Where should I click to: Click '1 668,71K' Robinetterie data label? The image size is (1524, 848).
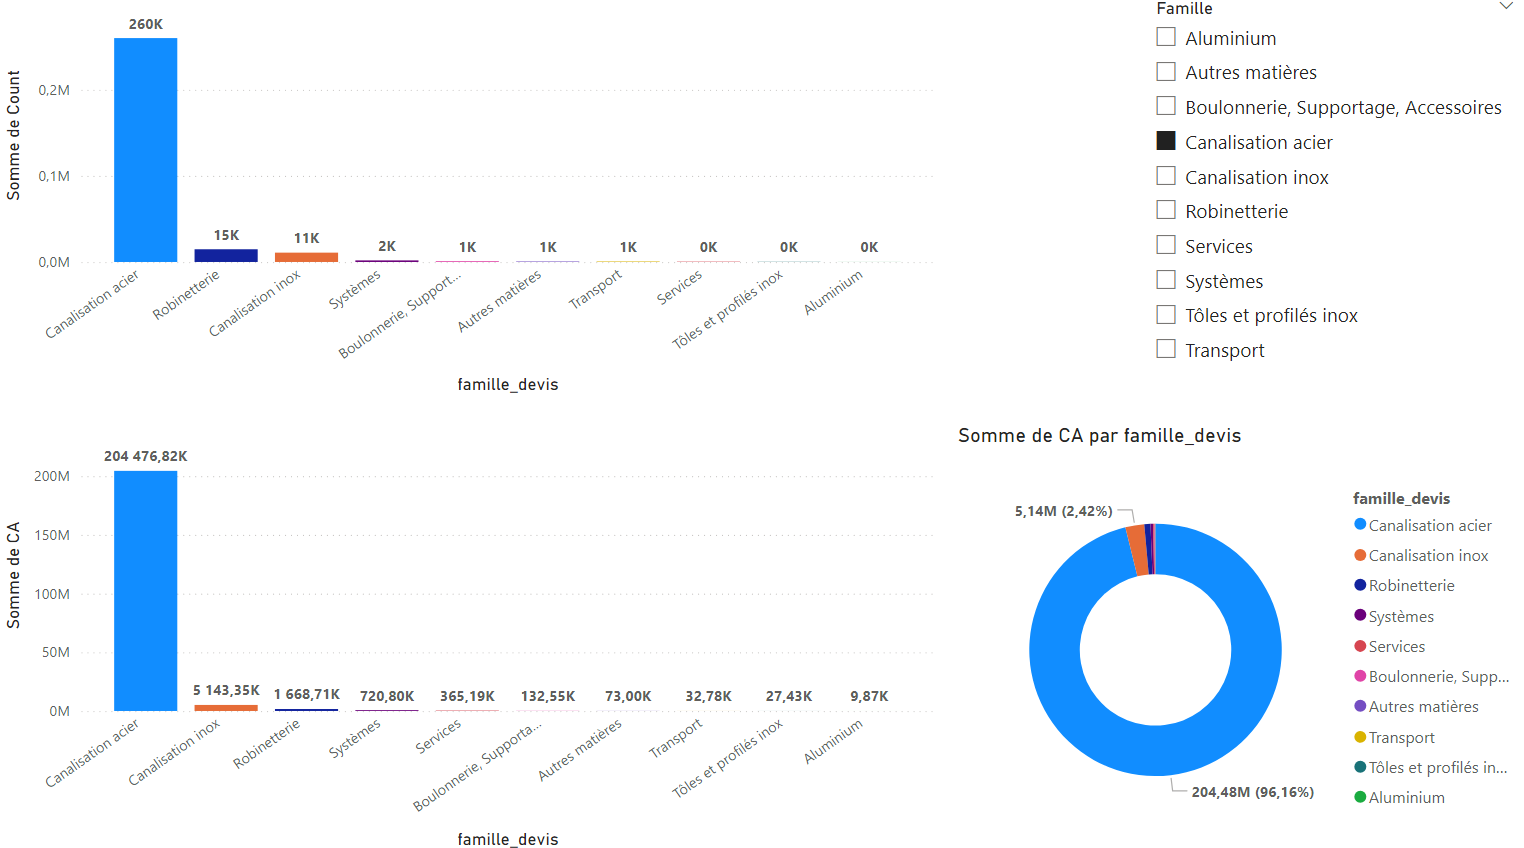coord(307,694)
